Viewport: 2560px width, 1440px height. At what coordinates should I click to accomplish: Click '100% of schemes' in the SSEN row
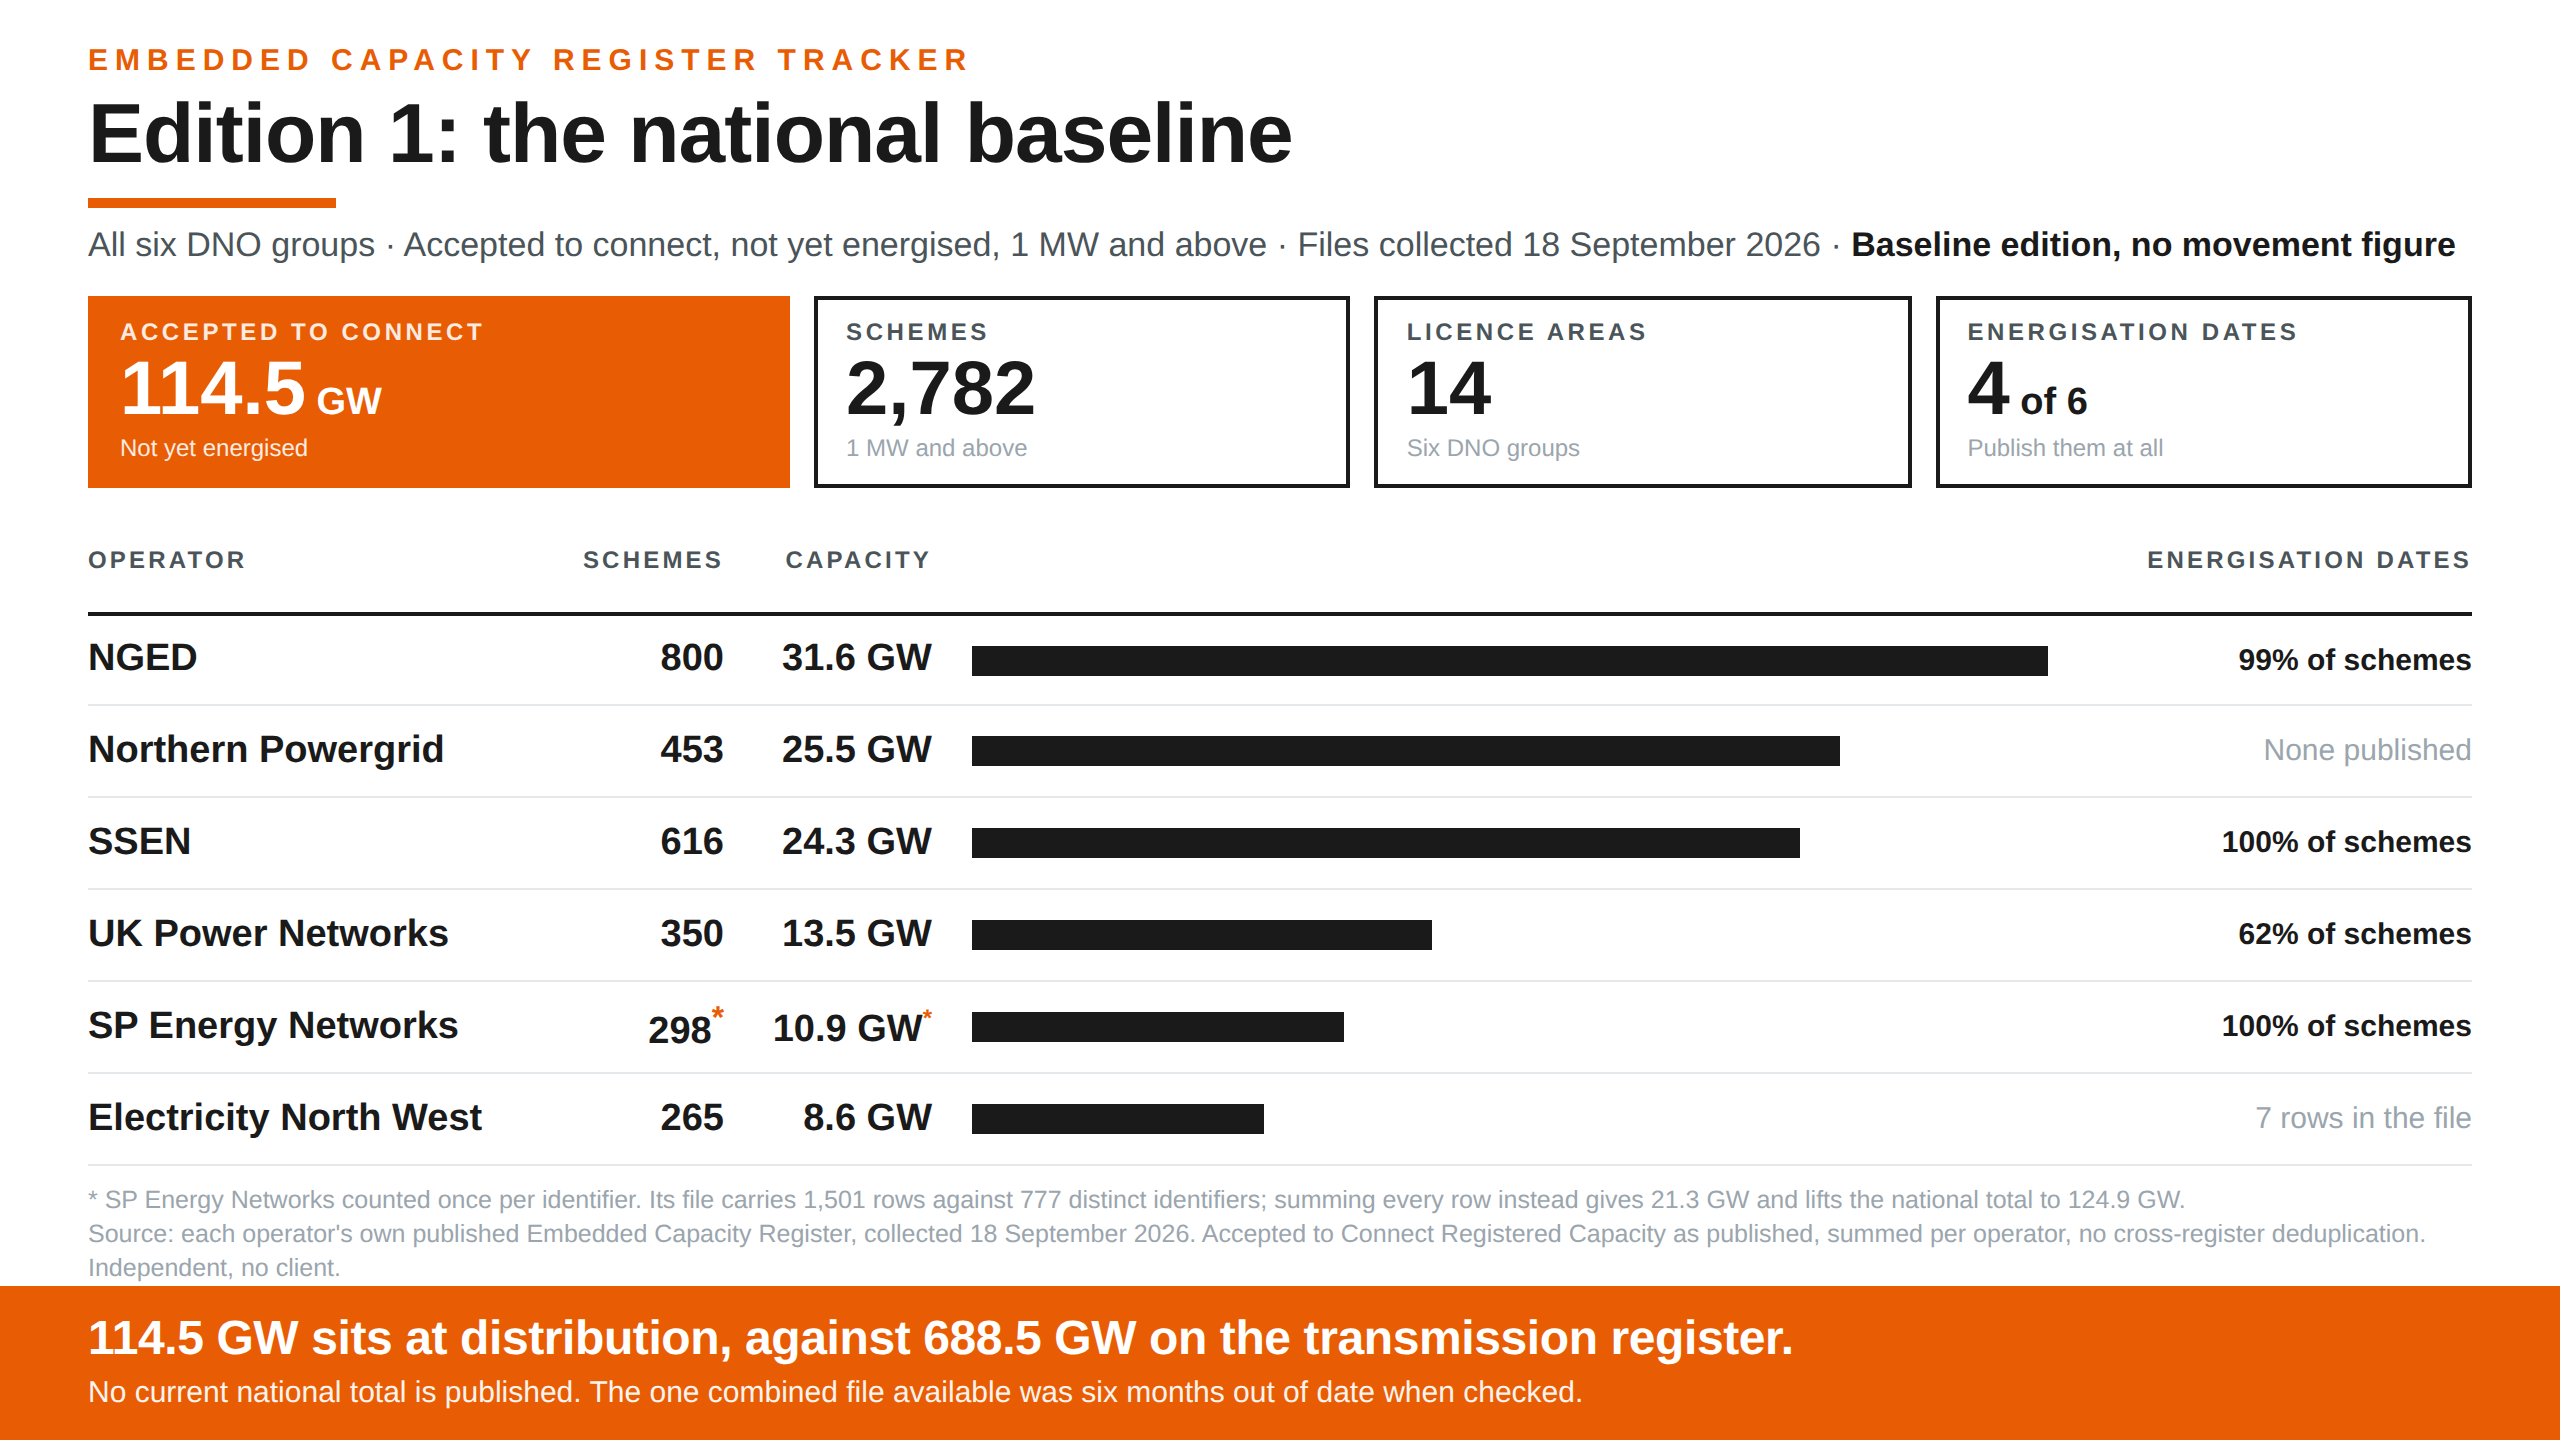[2346, 842]
